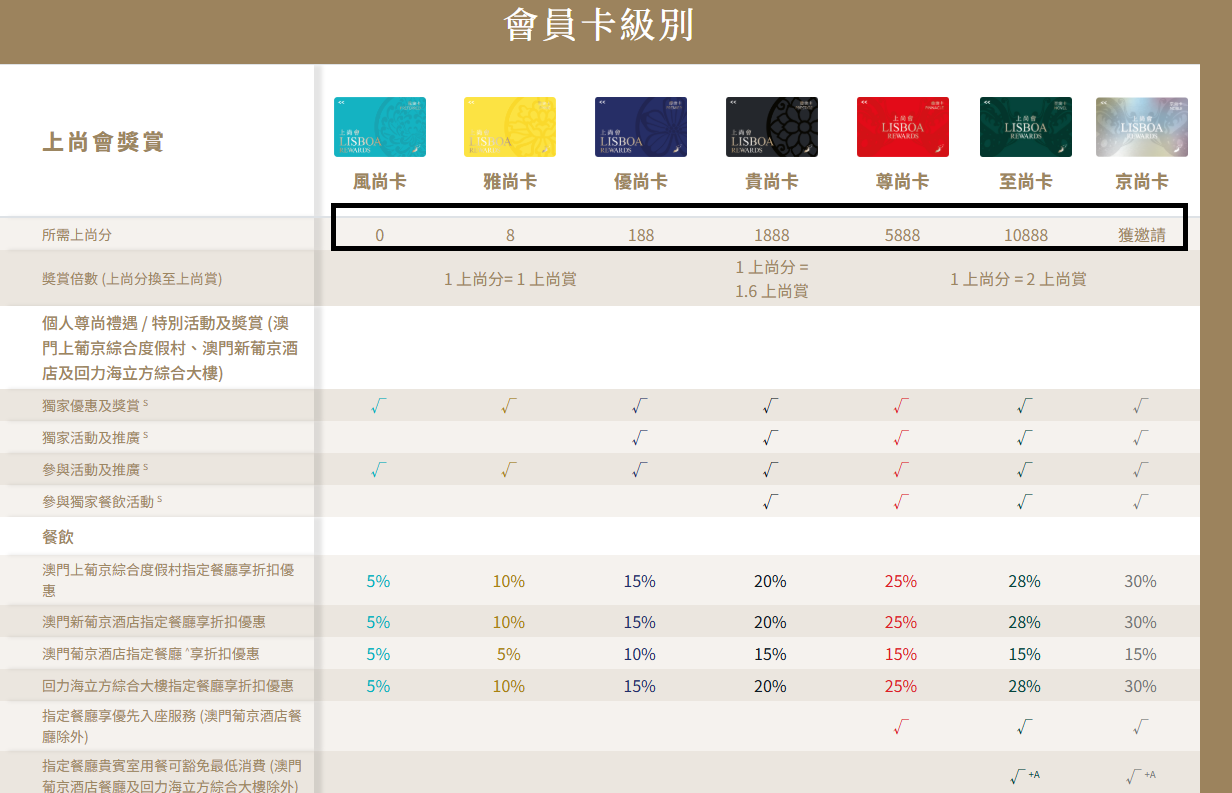Click 雅尚卡 checkmark in 獨家優惠及獎賞 row
The height and width of the screenshot is (793, 1232).
509,406
